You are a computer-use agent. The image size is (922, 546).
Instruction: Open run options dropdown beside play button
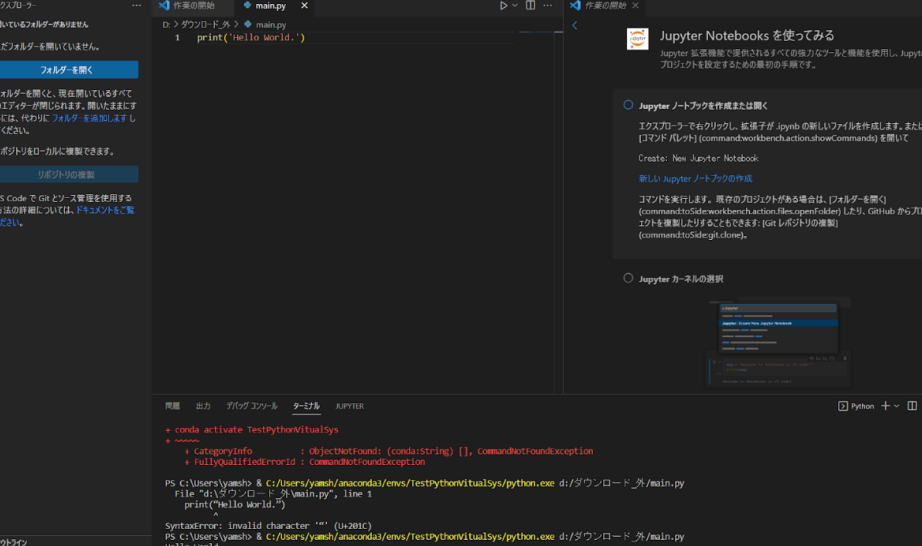516,6
